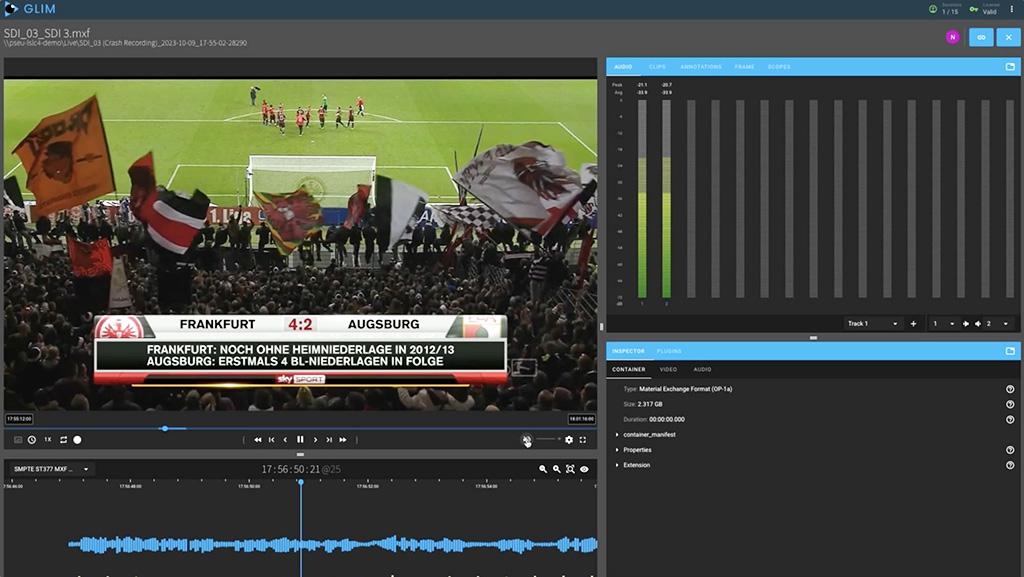Click the white record circle button
1024x577 pixels.
coord(77,440)
